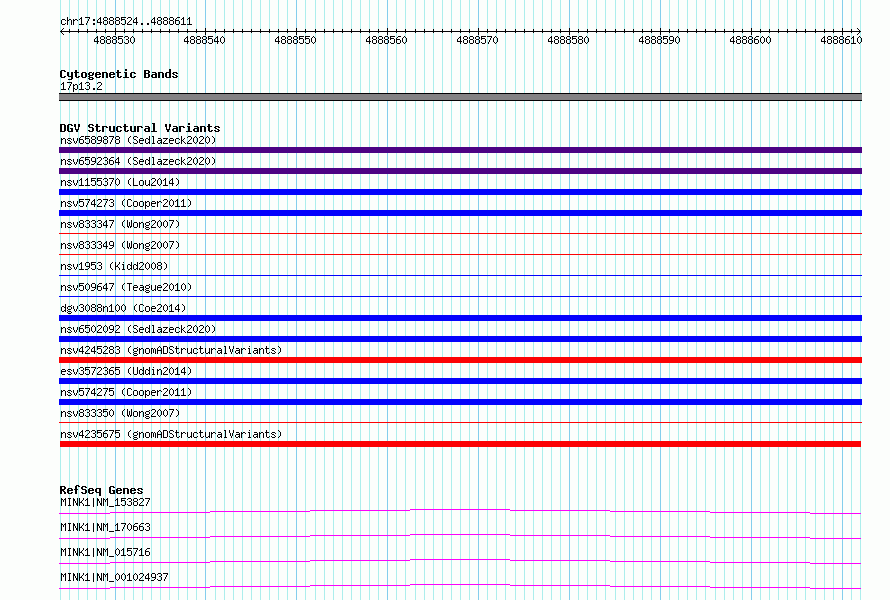
Task: Click the blue bar under nsv1155370
Action: 460,192
